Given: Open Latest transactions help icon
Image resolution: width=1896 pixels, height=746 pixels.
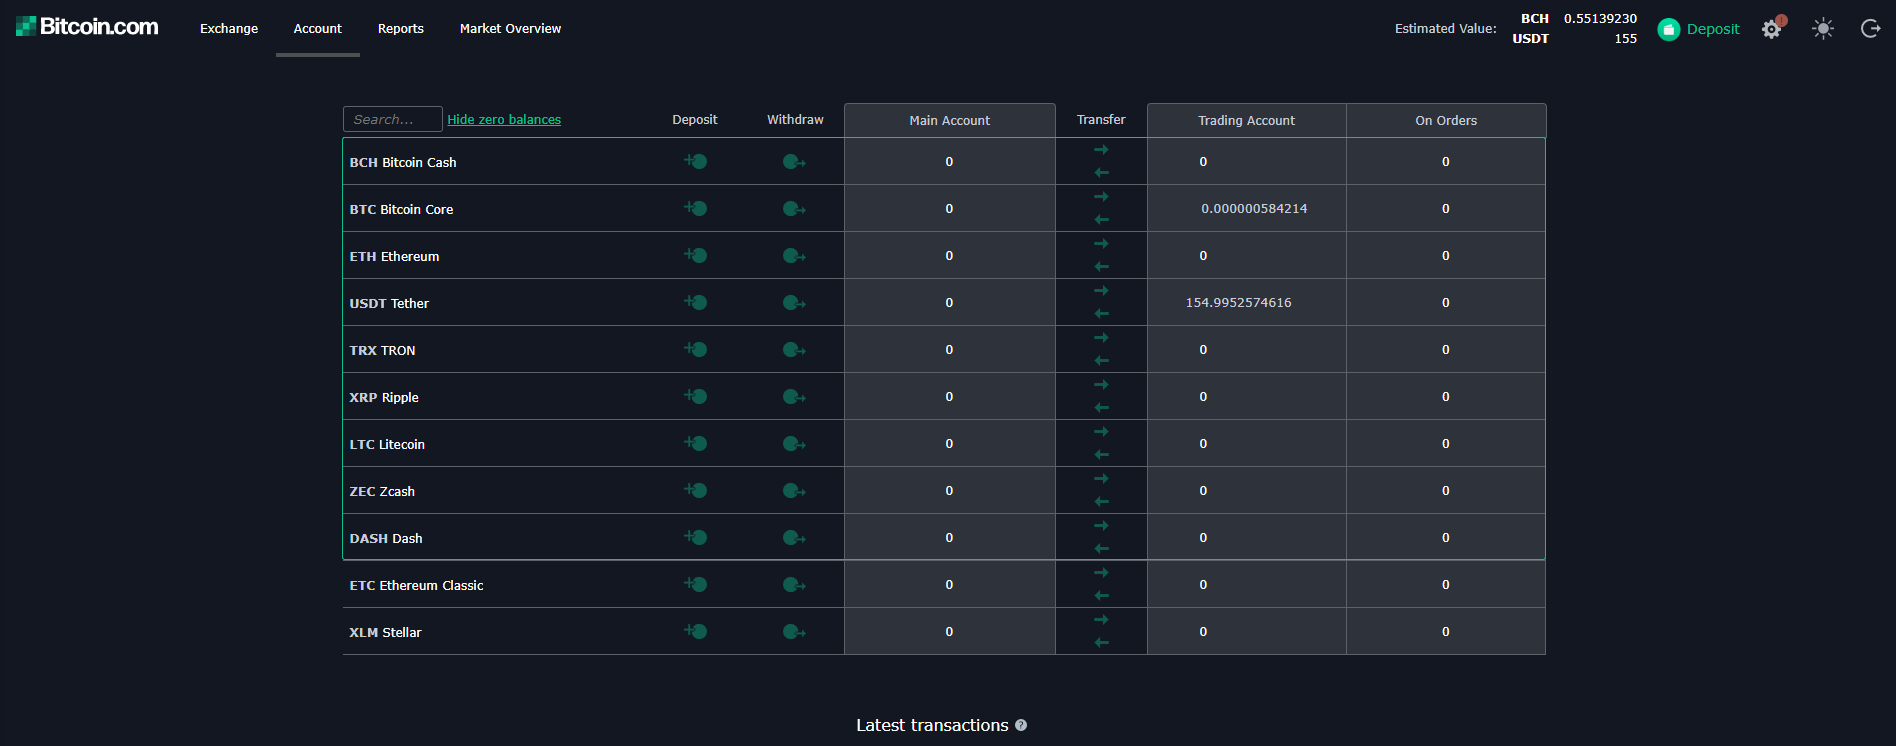Looking at the screenshot, I should (x=1021, y=726).
